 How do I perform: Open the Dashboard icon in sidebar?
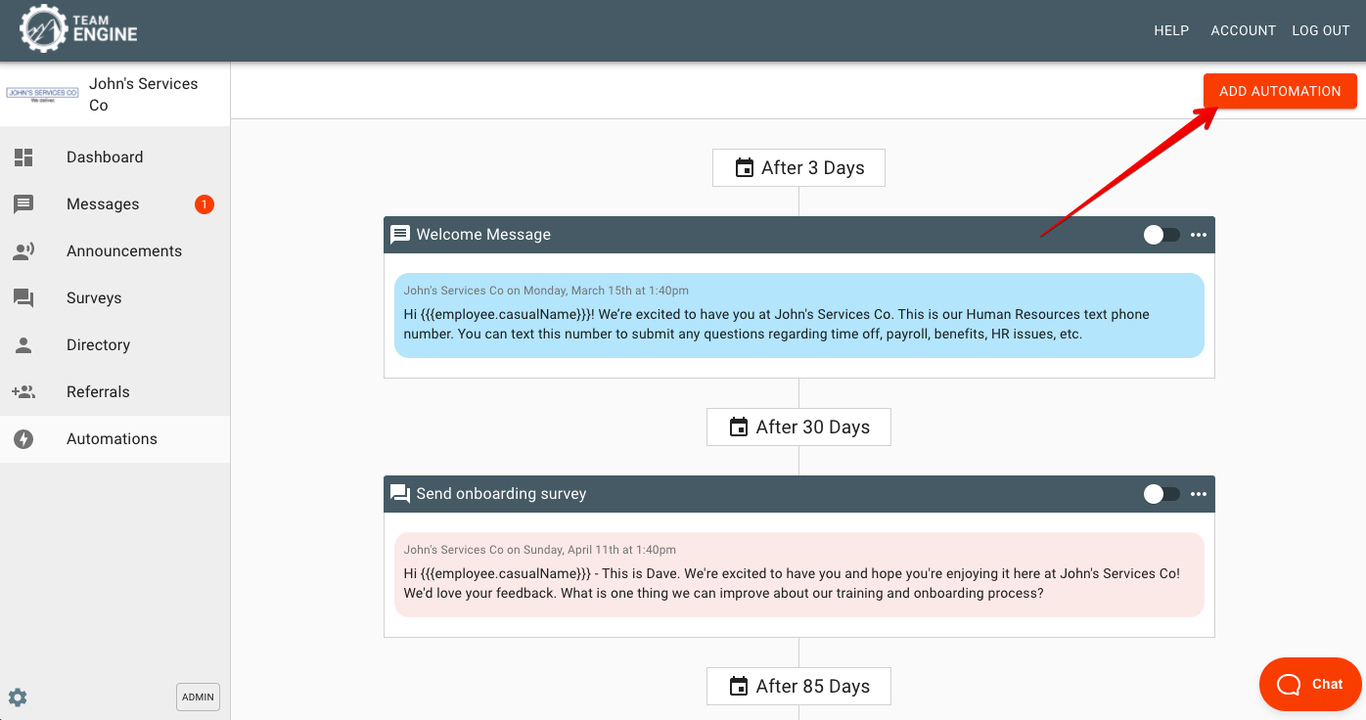pyautogui.click(x=24, y=157)
